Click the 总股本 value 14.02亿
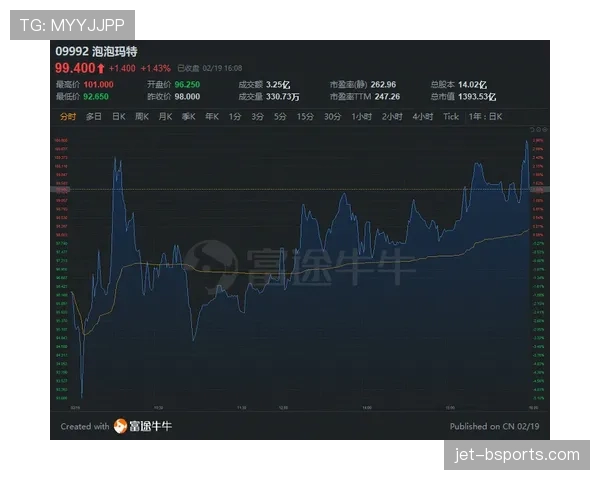The height and width of the screenshot is (480, 600). 473,85
